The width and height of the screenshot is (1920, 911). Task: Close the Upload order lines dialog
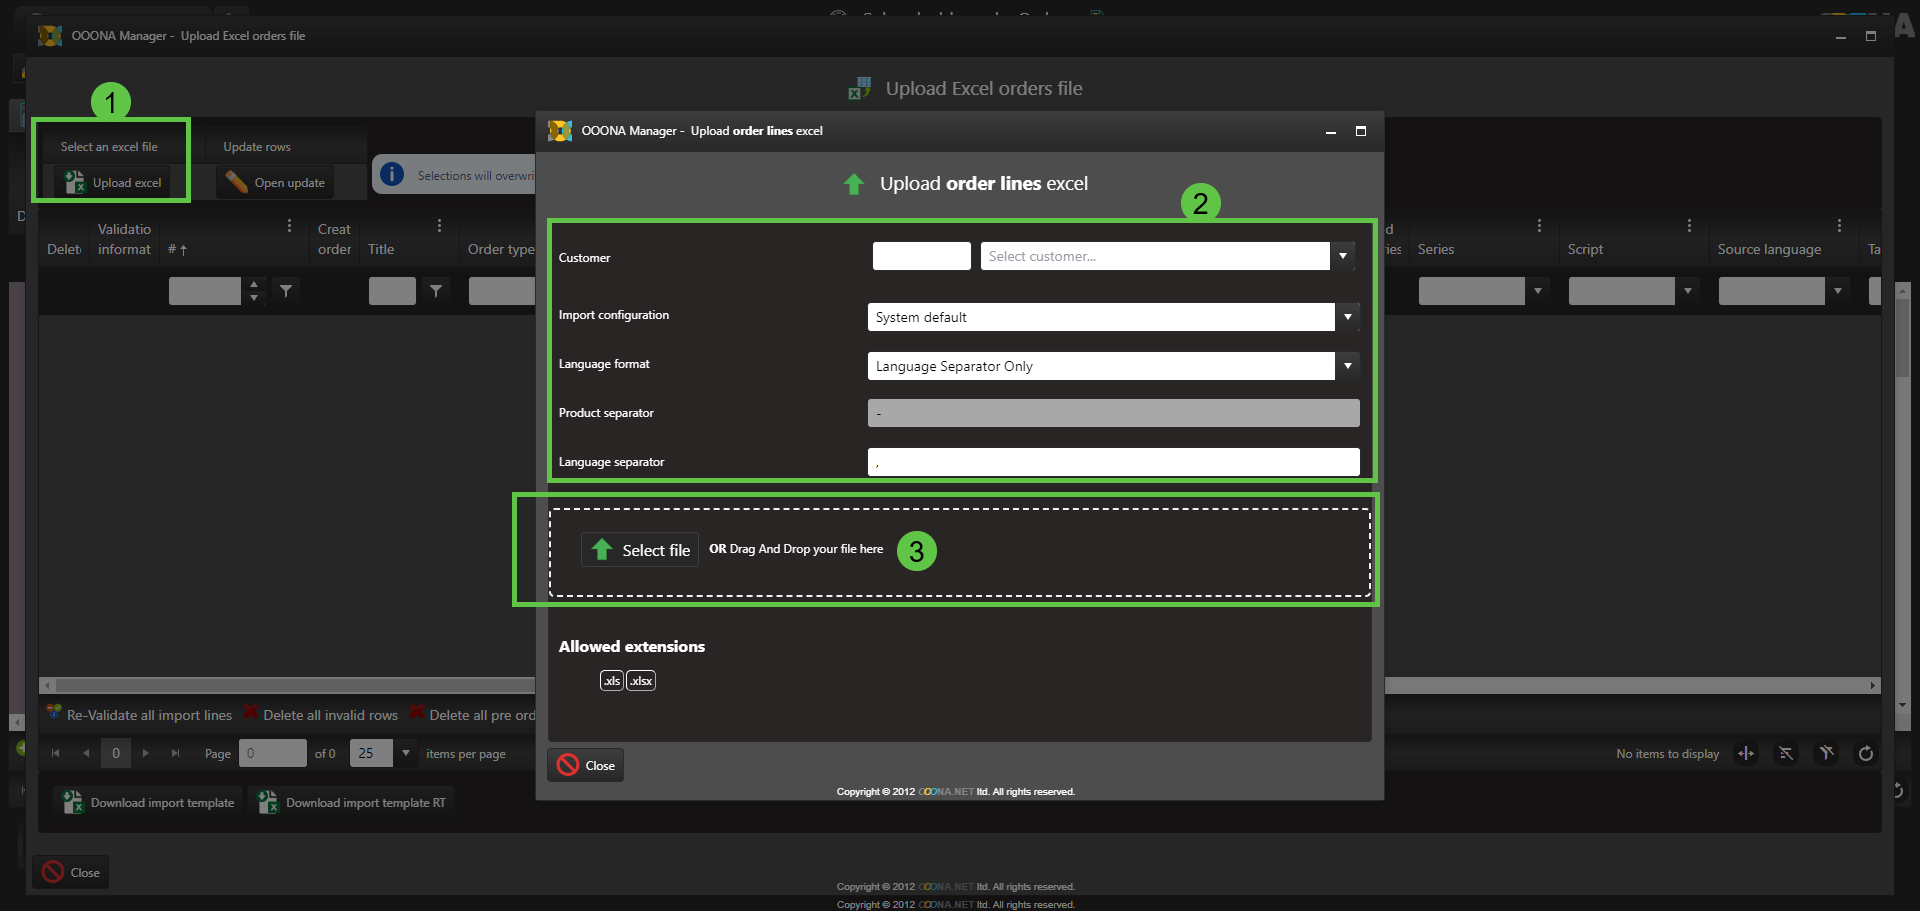pos(586,765)
